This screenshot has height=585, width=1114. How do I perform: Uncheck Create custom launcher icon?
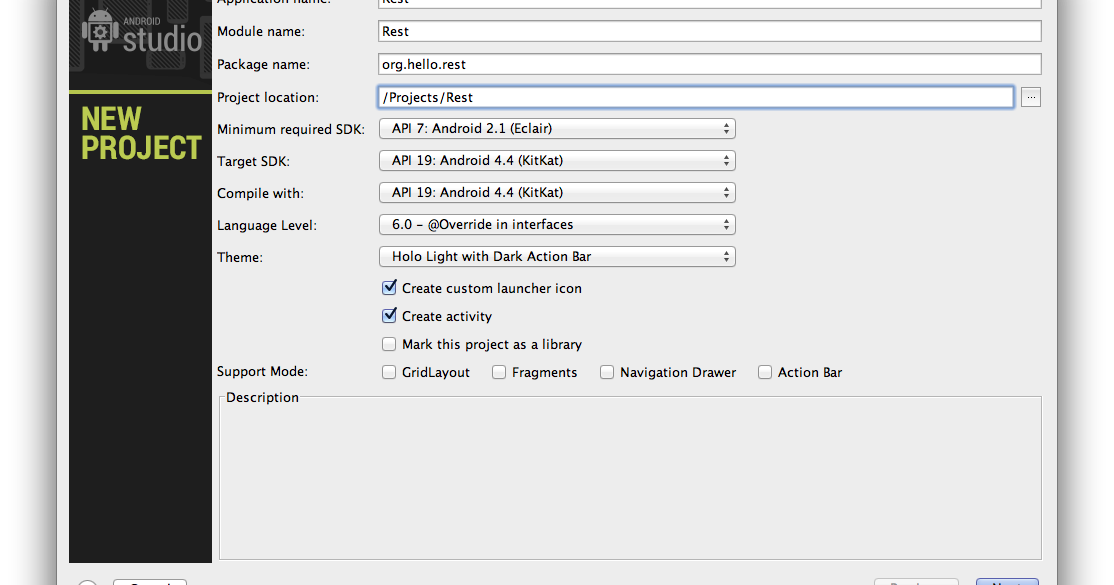389,287
